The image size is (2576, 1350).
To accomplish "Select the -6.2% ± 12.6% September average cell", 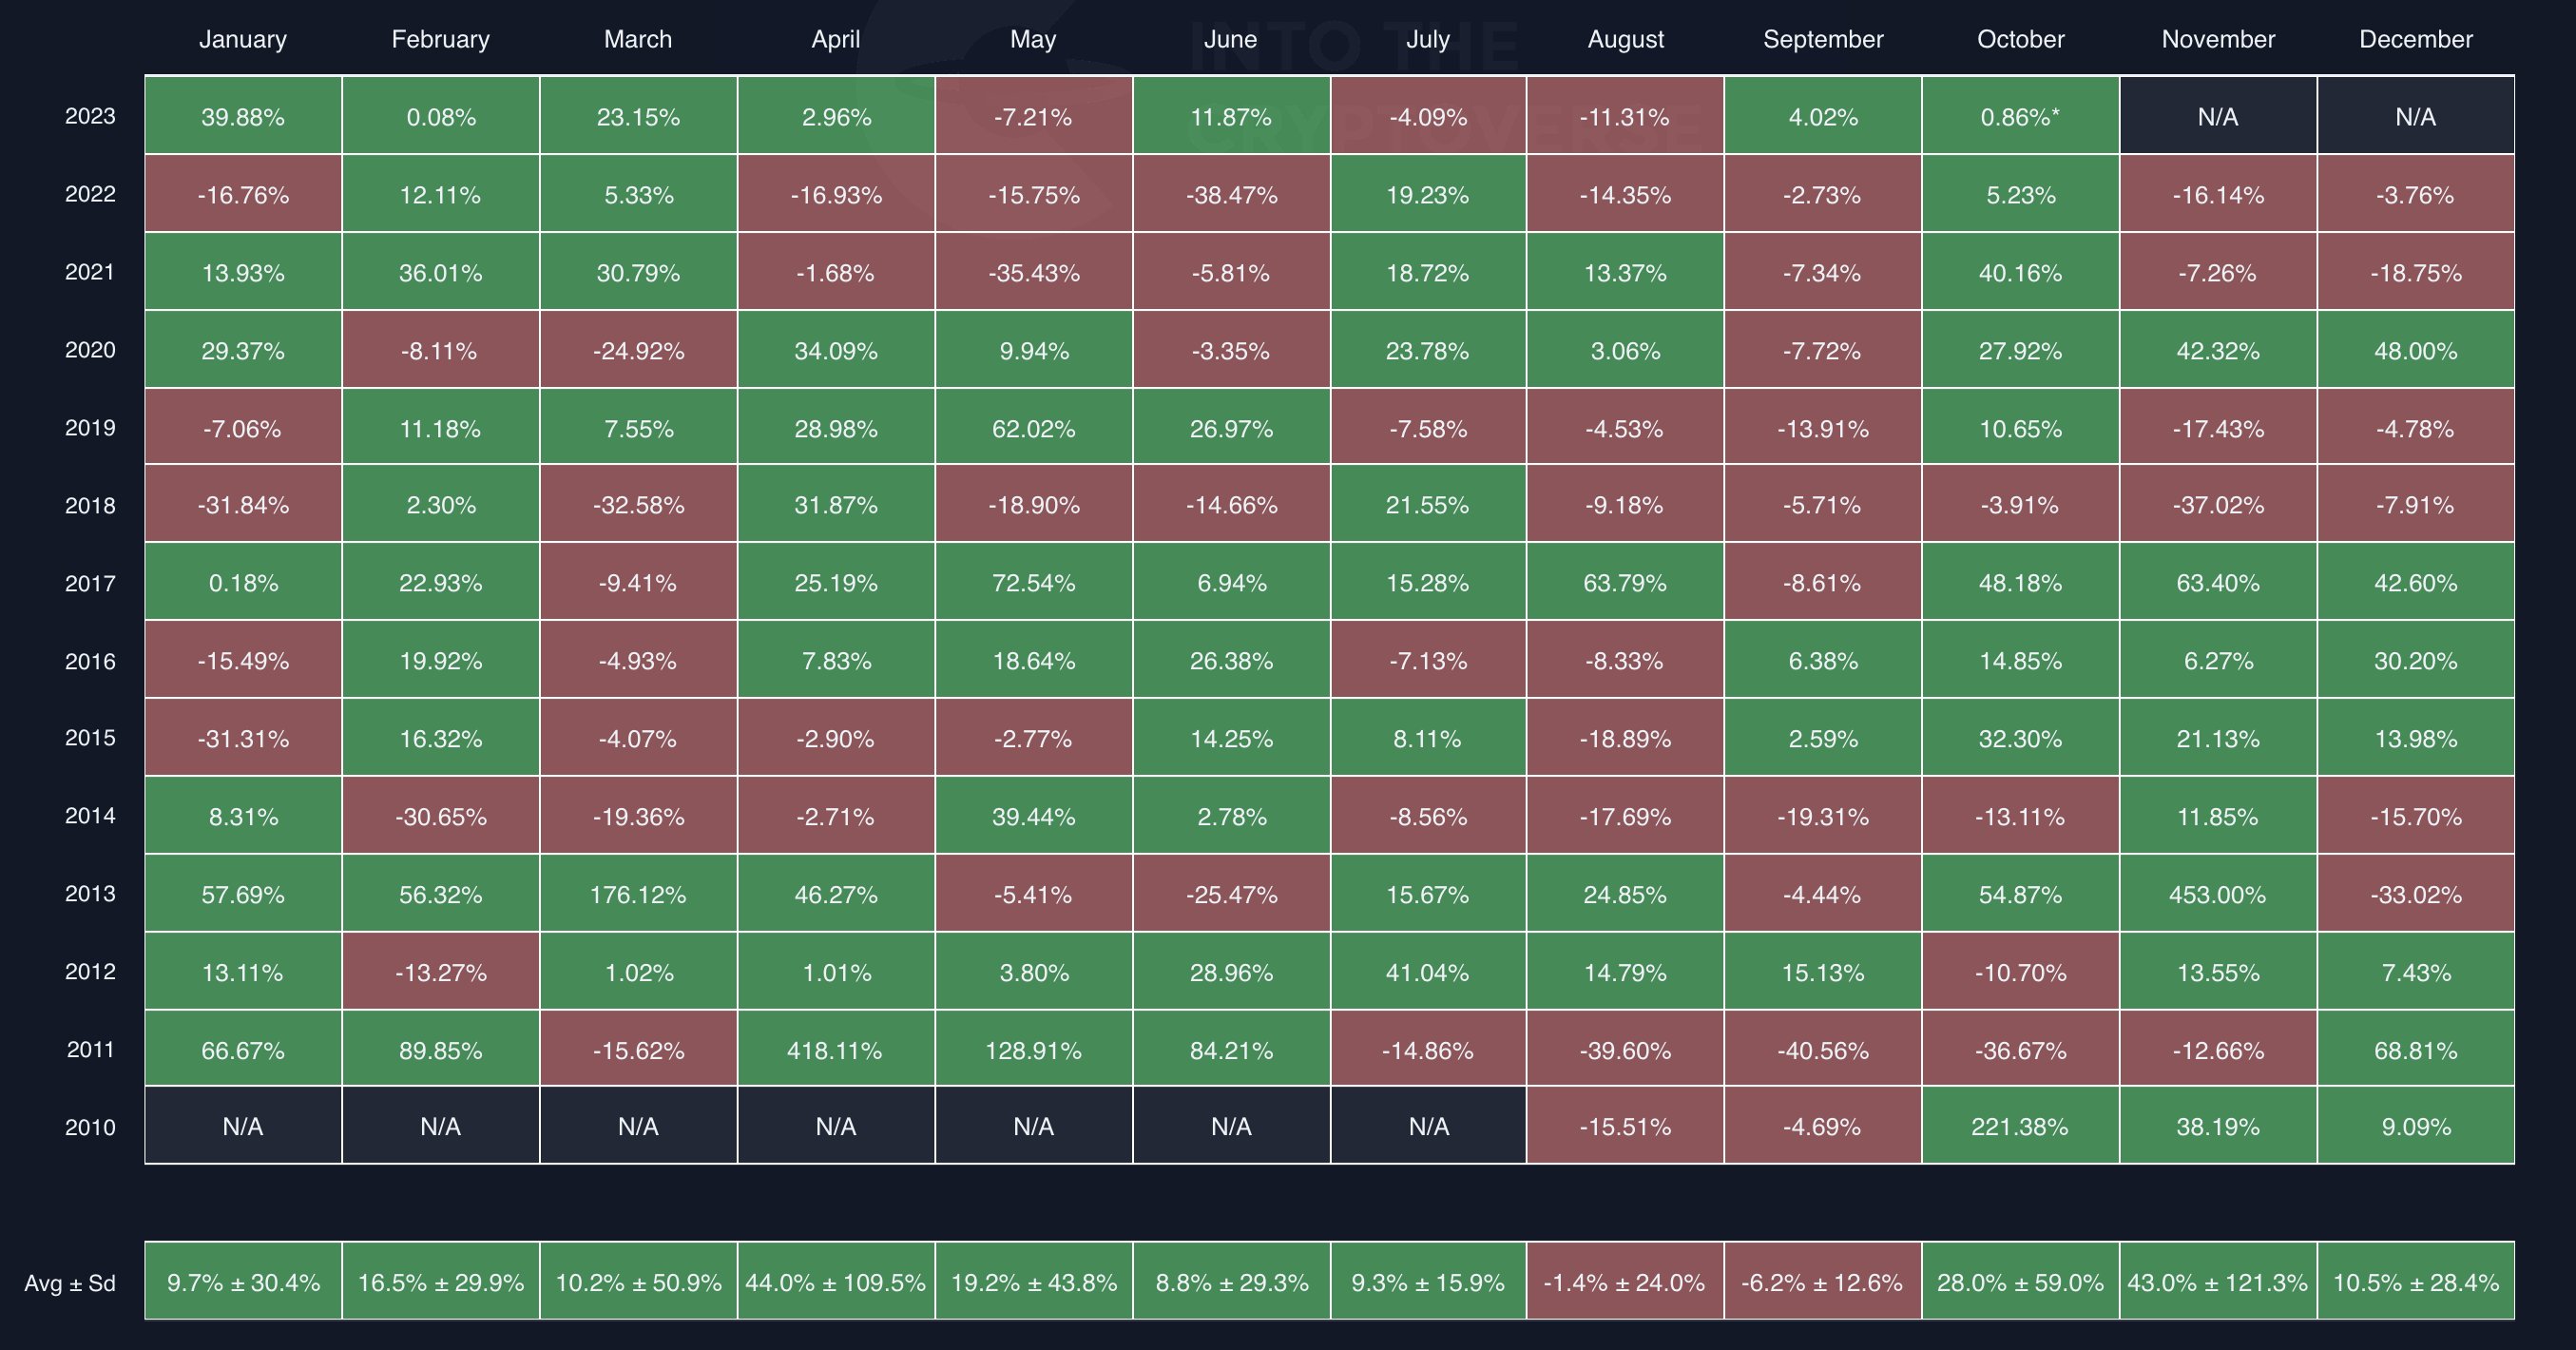I will pos(1823,1282).
